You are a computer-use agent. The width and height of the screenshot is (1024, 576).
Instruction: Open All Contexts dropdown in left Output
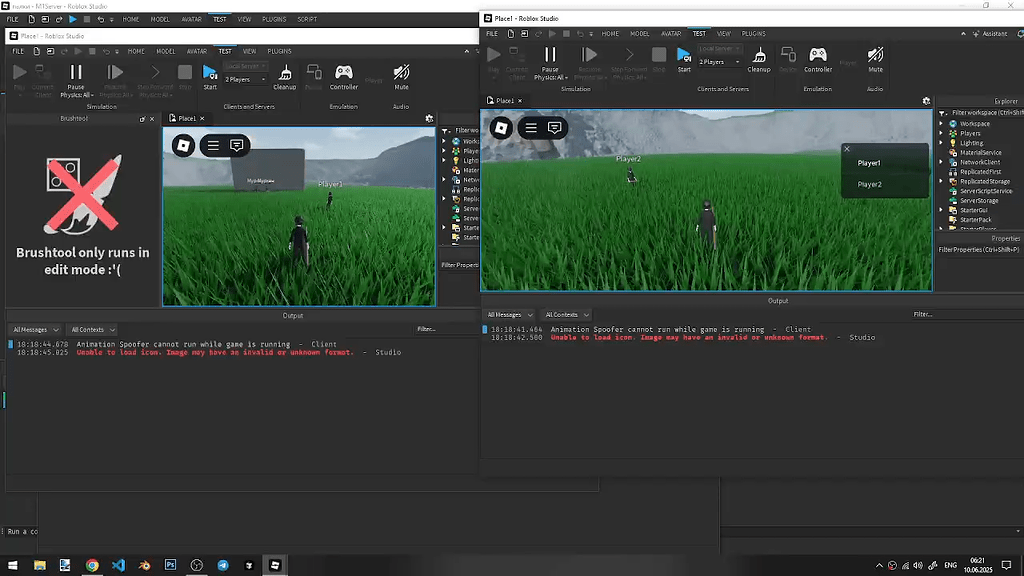(93, 330)
